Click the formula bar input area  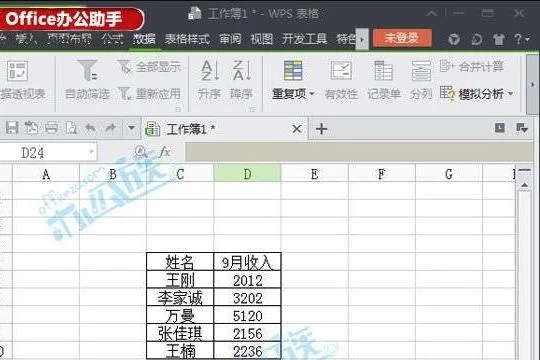[359, 152]
